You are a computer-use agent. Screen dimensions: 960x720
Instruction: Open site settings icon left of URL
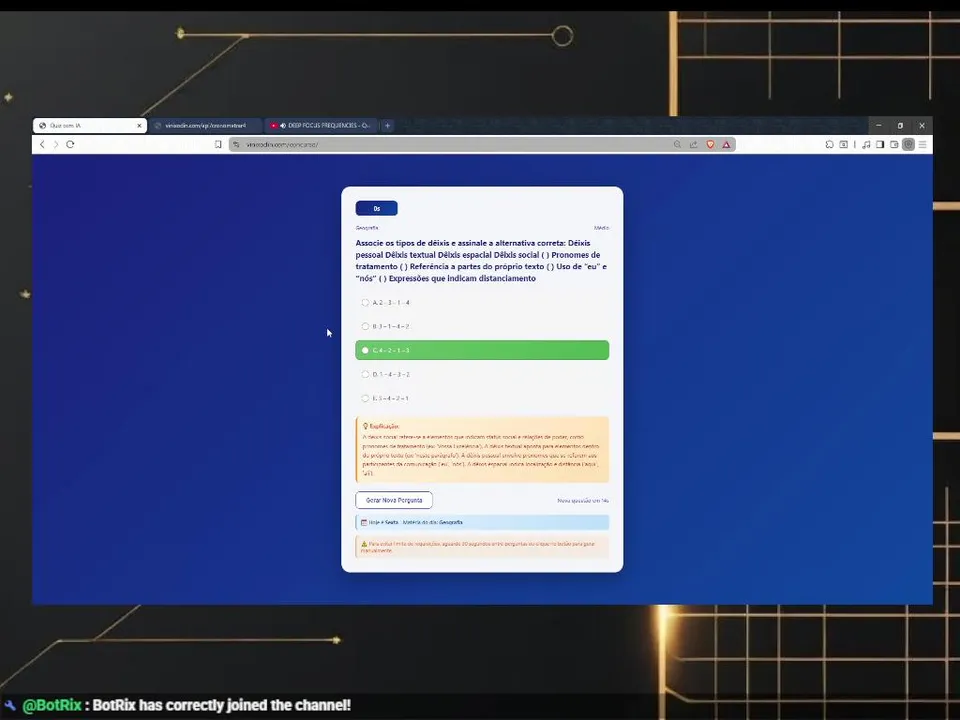pyautogui.click(x=236, y=144)
